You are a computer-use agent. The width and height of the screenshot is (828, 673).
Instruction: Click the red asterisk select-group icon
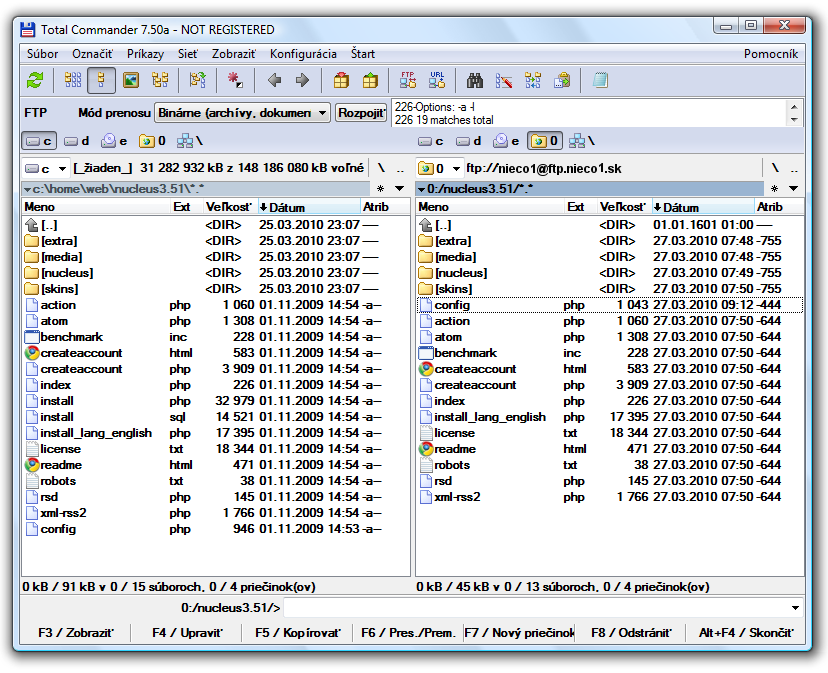(x=235, y=80)
